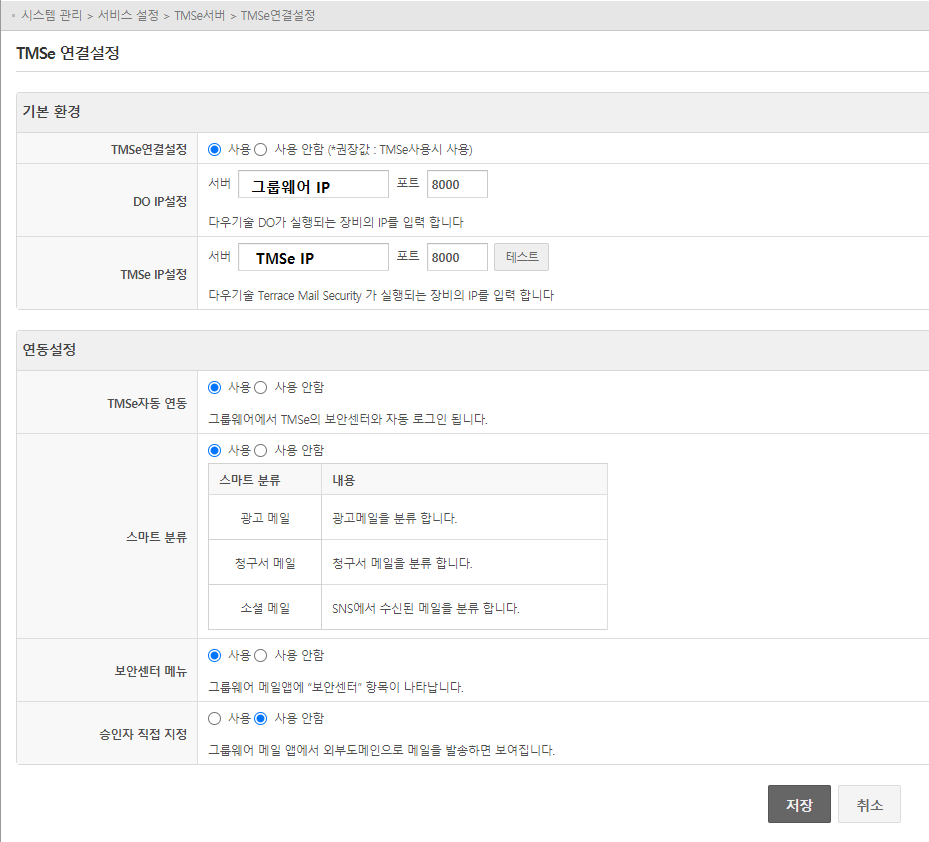929x842 pixels.
Task: Click the 'DO IP설정' row label
Action: (160, 201)
